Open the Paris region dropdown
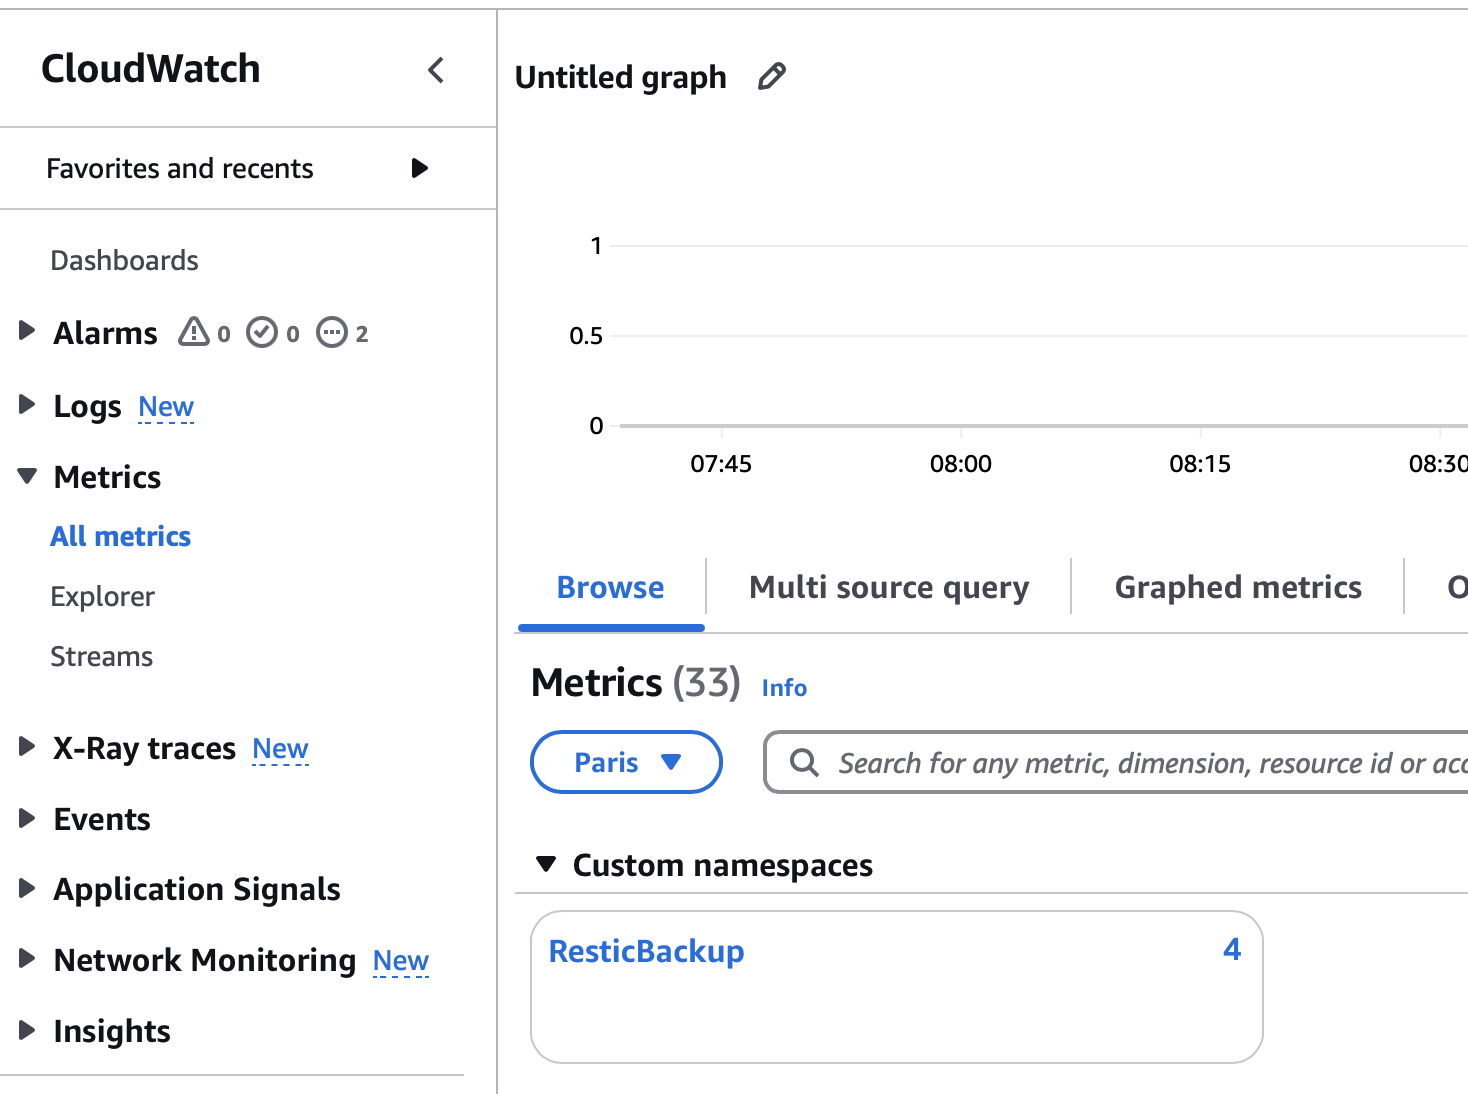 (x=625, y=762)
